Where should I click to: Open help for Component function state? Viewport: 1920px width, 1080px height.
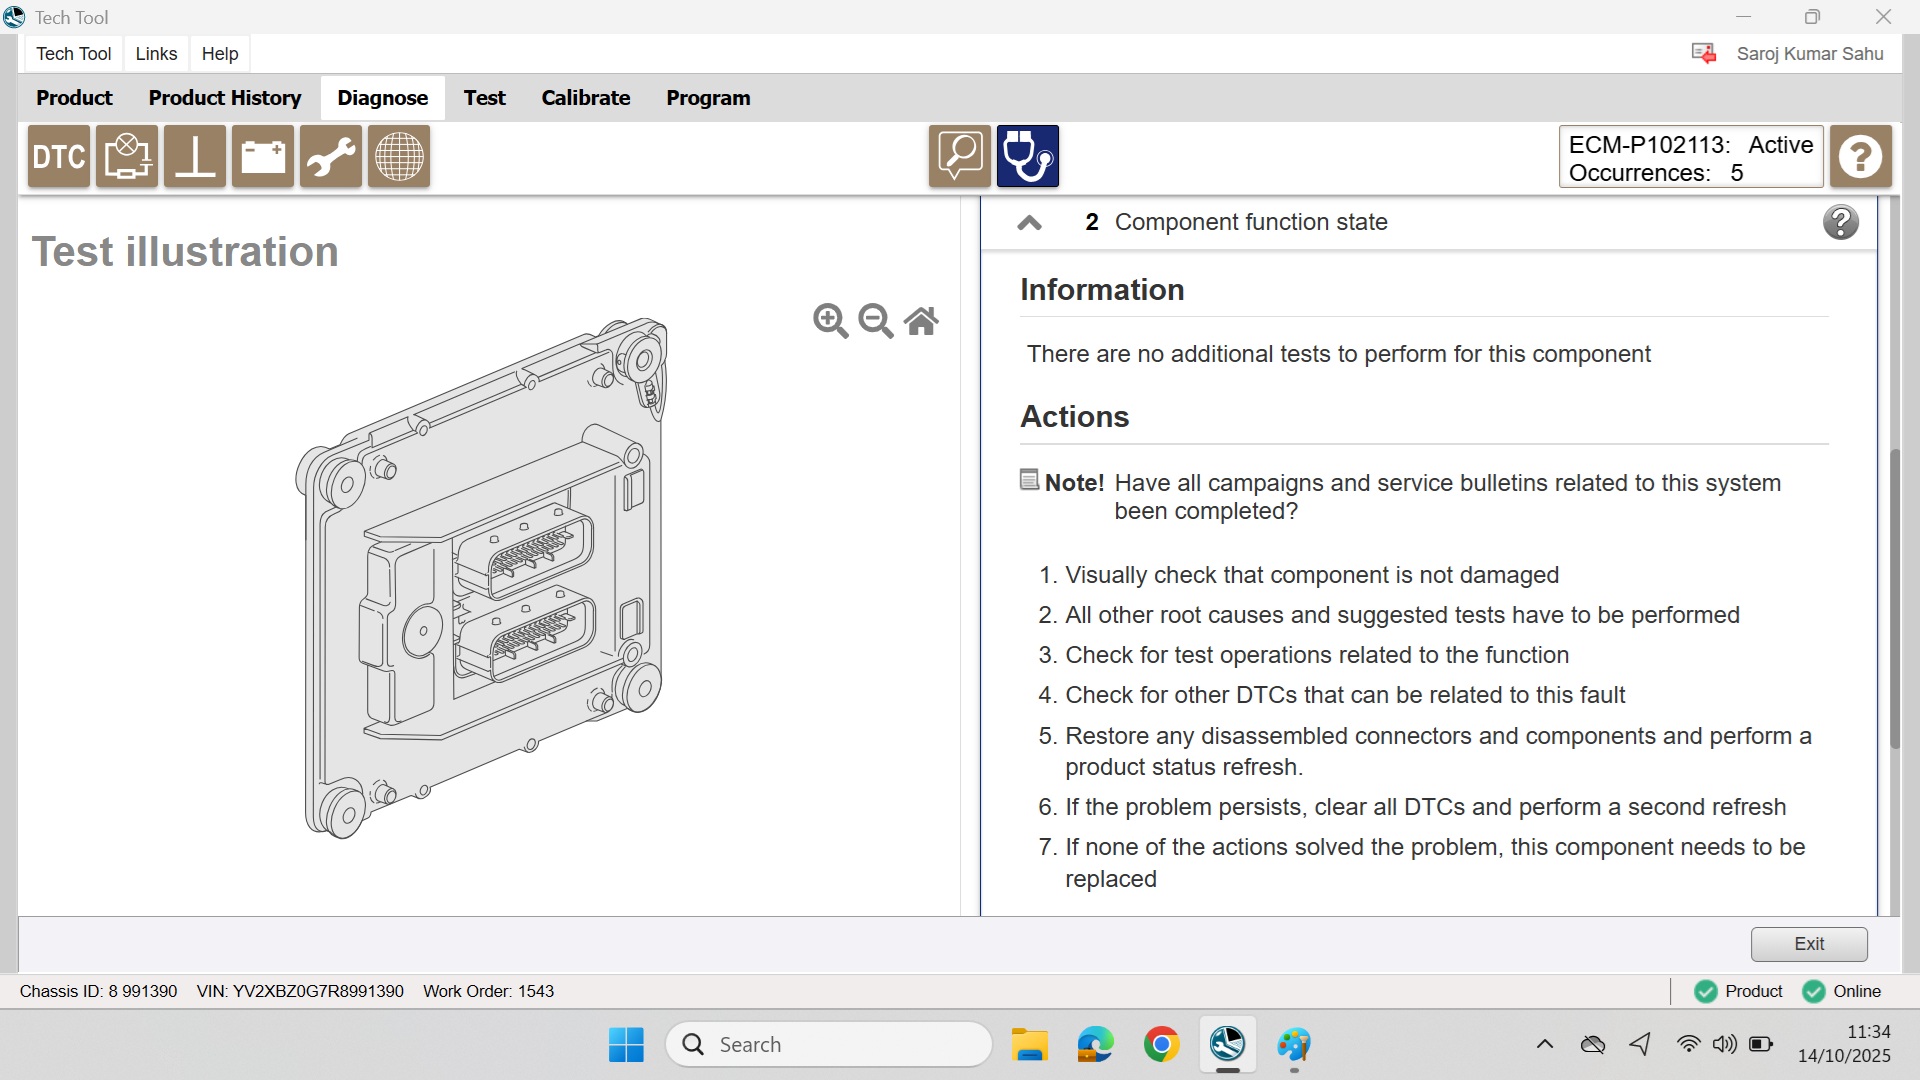1840,222
